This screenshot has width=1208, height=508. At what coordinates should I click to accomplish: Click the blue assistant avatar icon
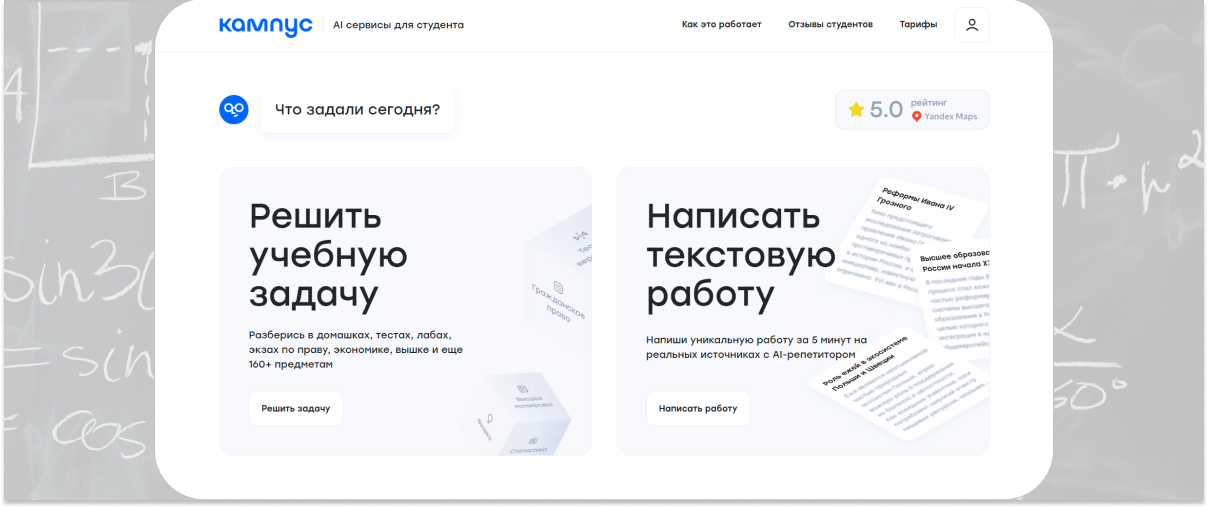[234, 109]
